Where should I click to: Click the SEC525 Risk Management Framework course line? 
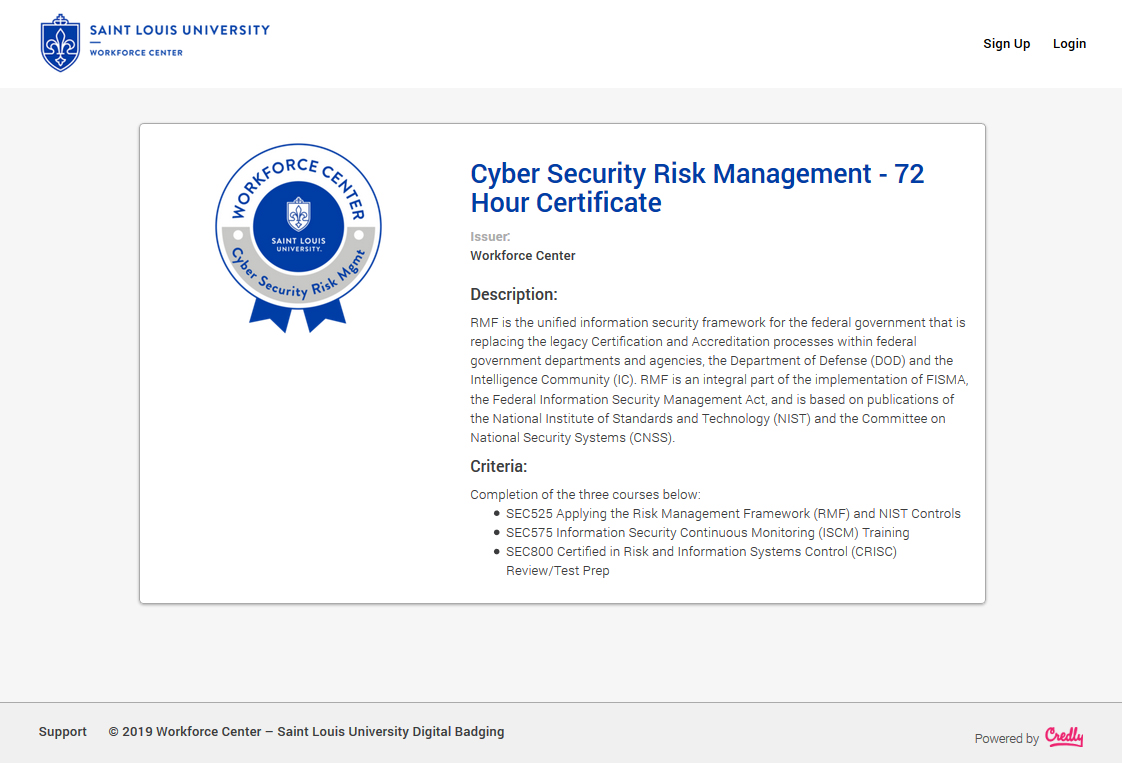[733, 513]
